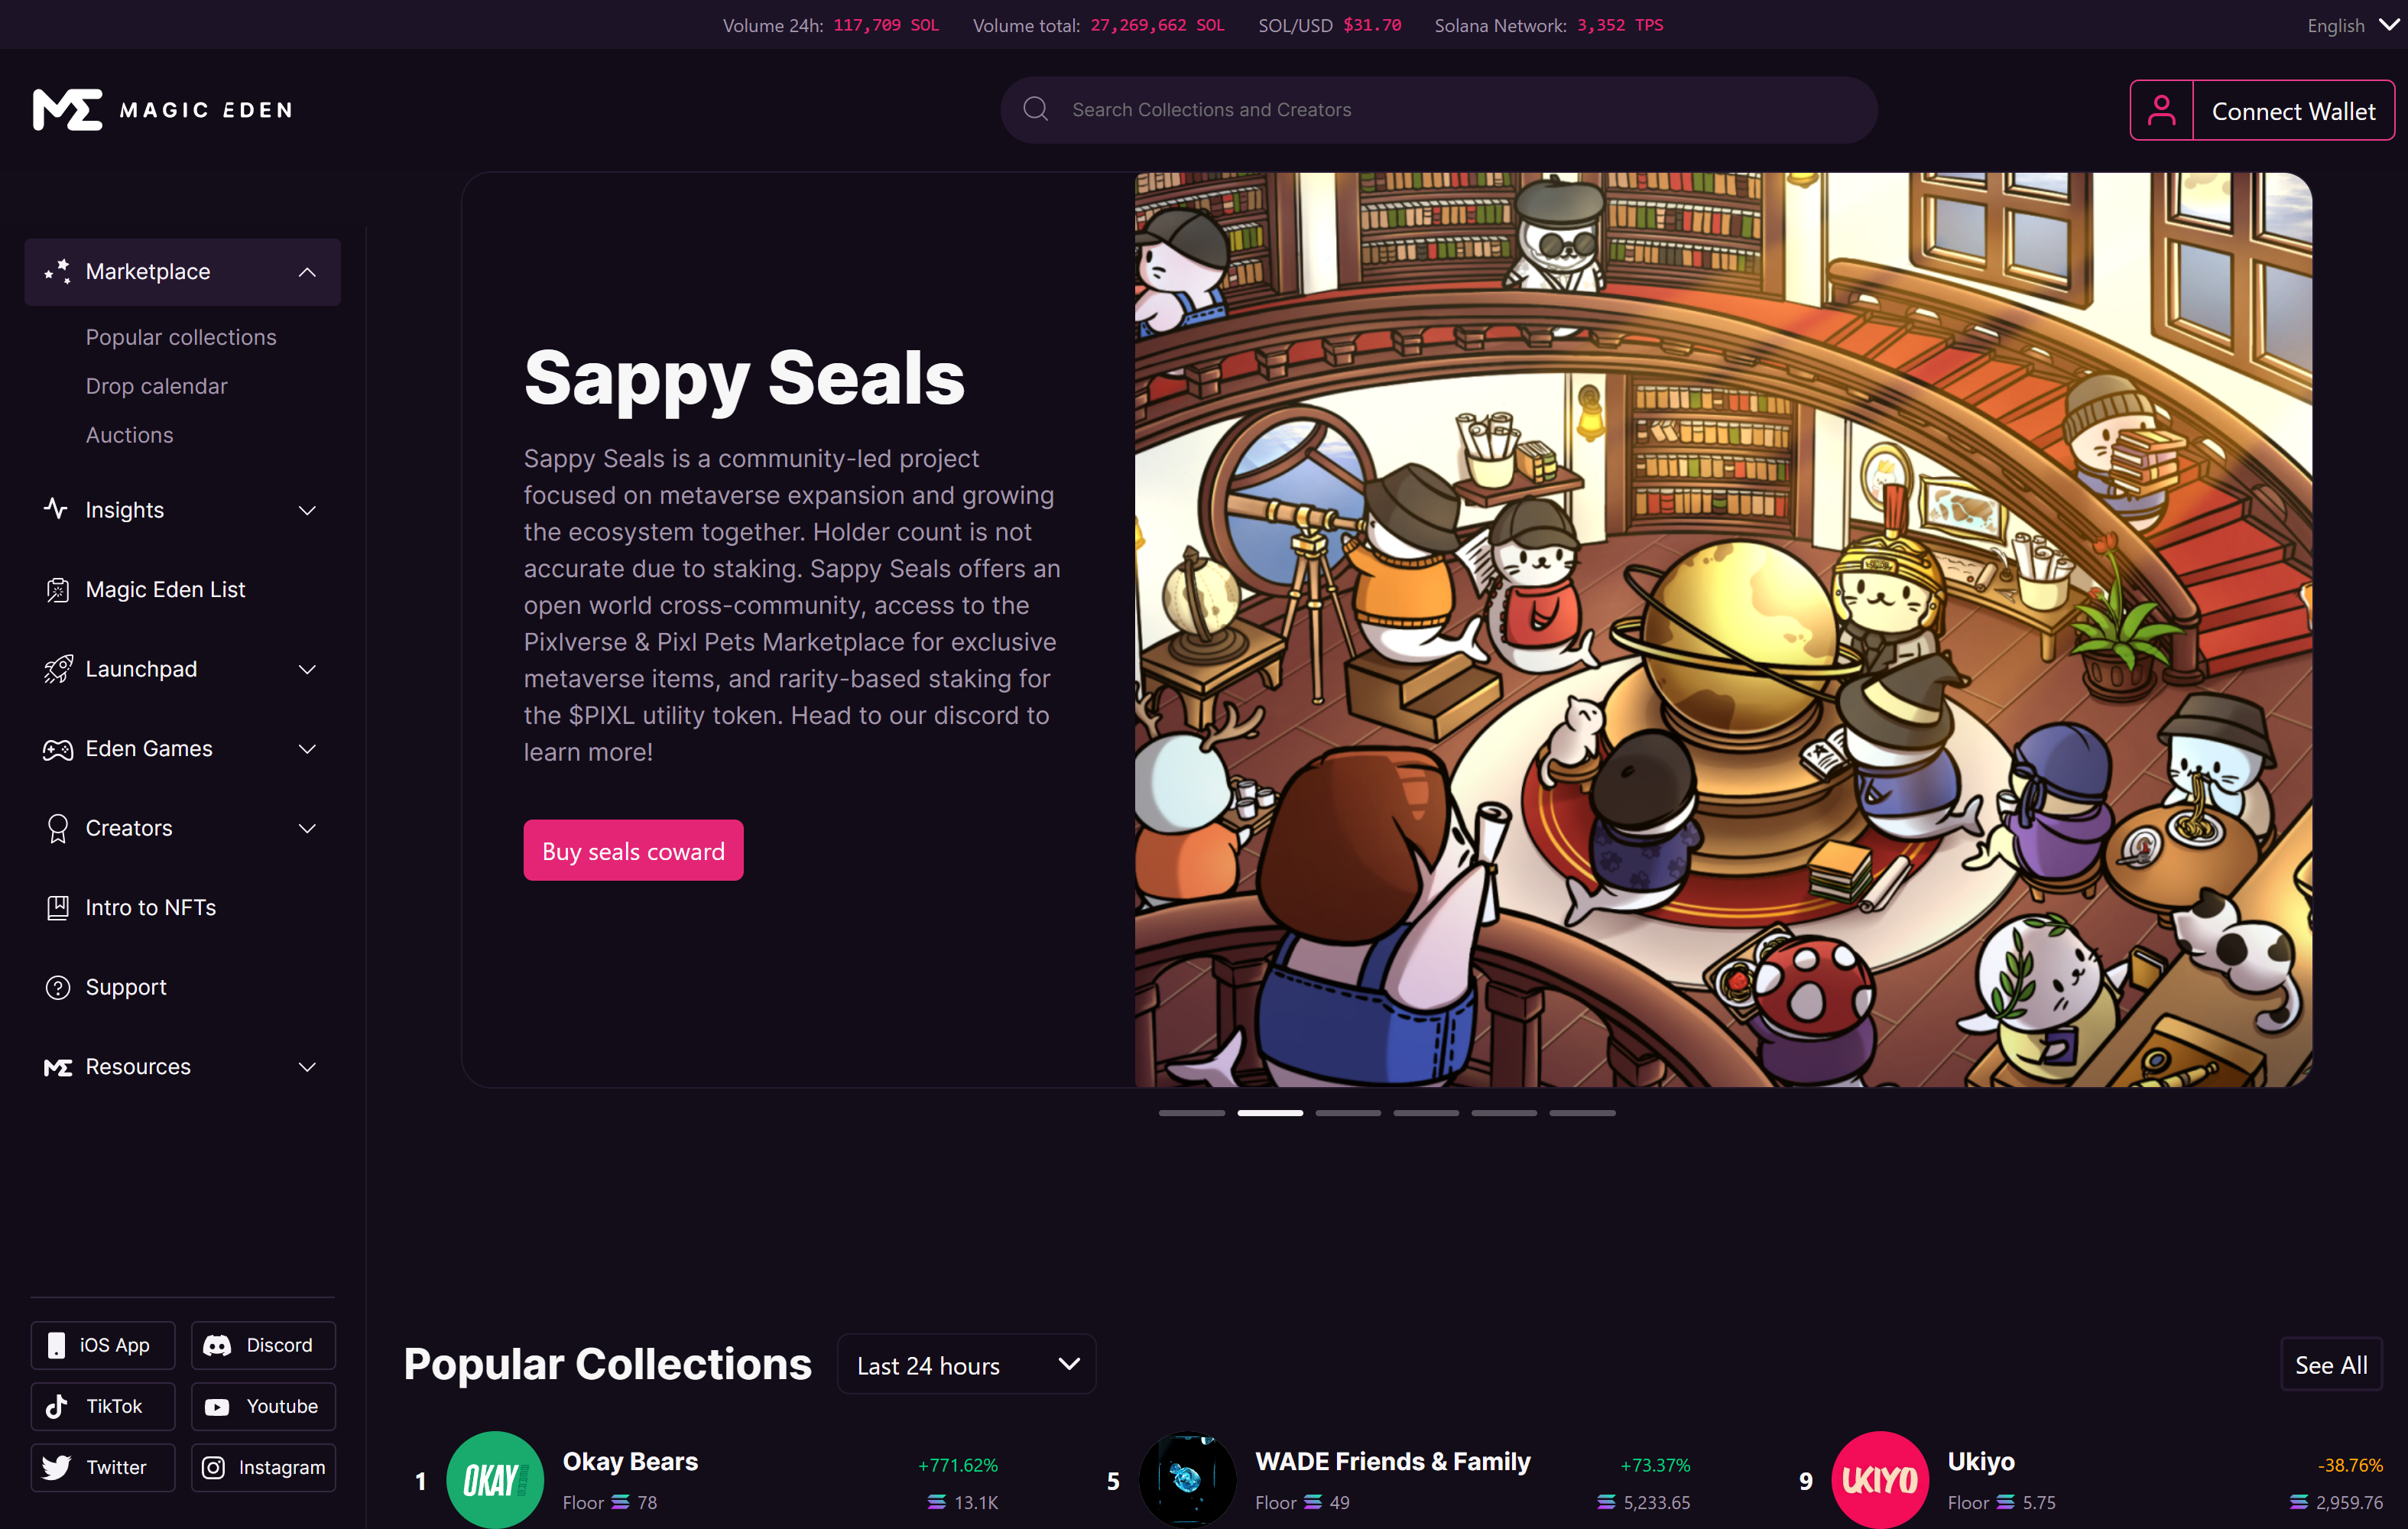The height and width of the screenshot is (1529, 2408).
Task: Click the Search Collections and Creators field
Action: pyautogui.click(x=1439, y=110)
